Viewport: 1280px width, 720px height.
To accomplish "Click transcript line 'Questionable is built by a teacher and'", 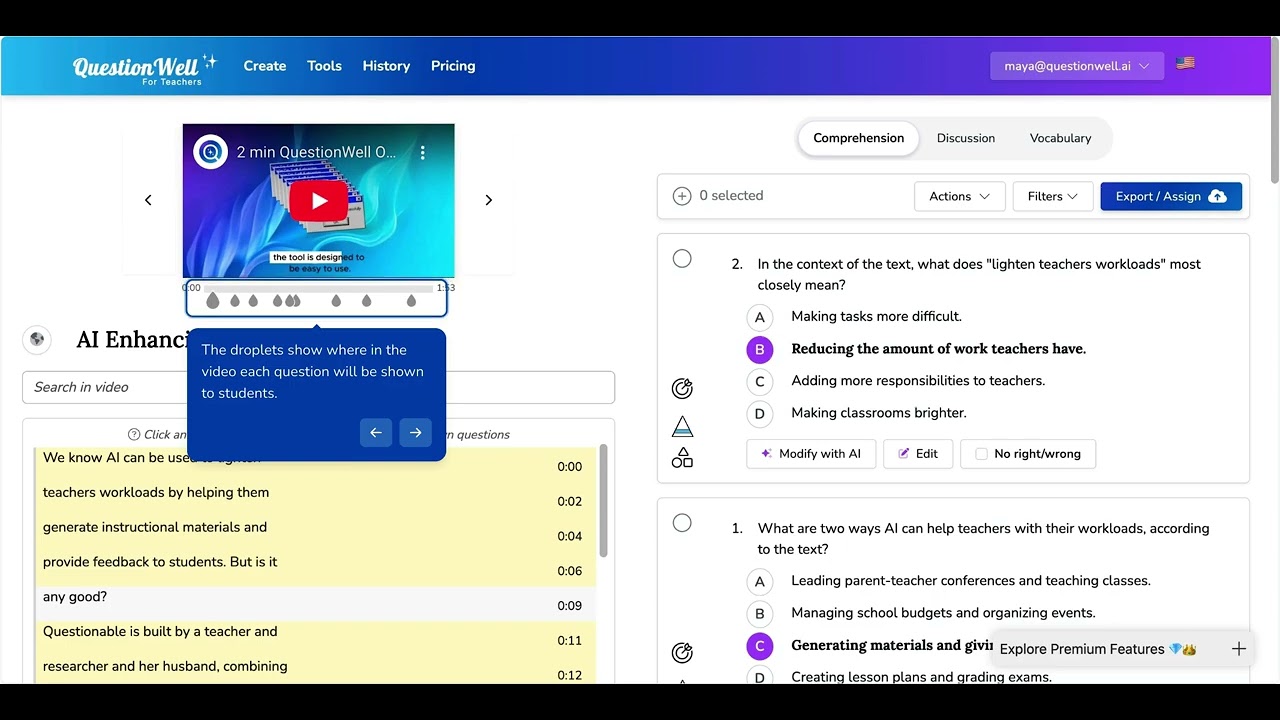I will 160,632.
